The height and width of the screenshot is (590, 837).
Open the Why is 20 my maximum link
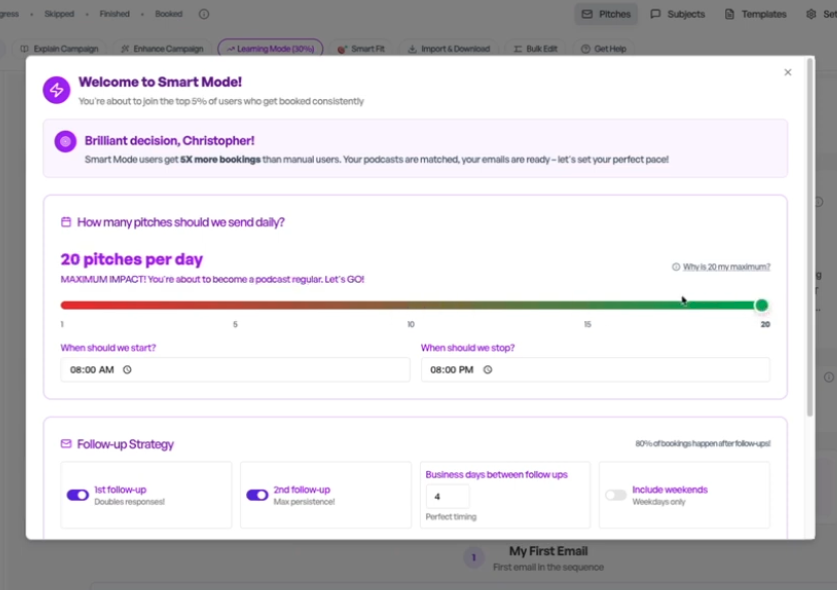click(x=727, y=267)
